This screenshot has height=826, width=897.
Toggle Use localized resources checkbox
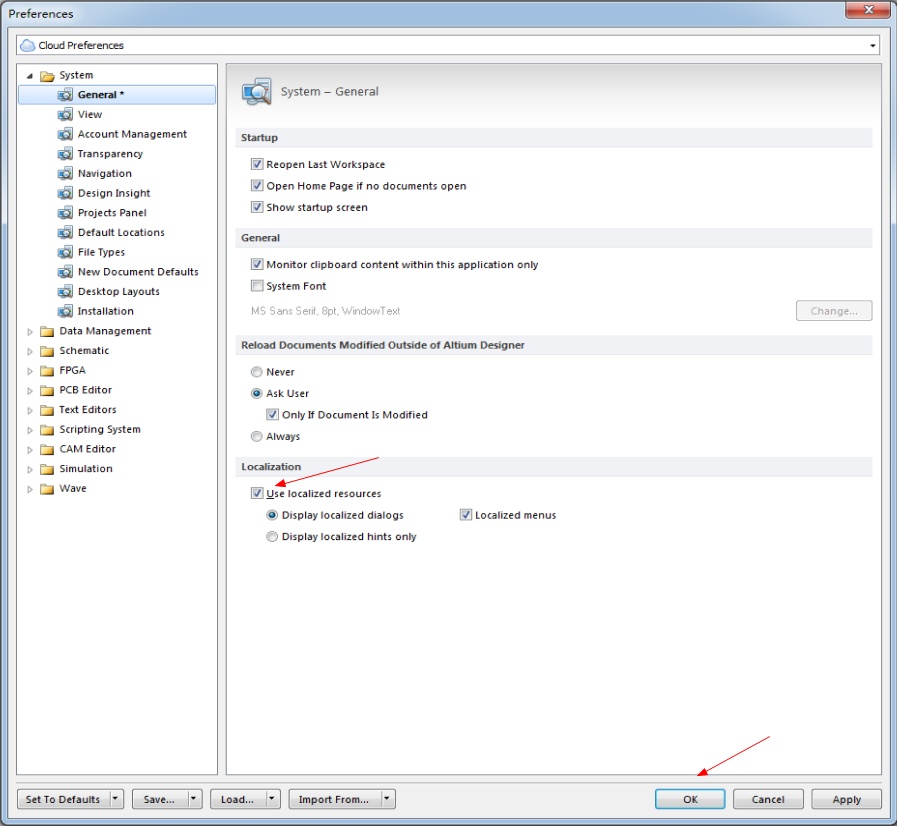[x=257, y=493]
